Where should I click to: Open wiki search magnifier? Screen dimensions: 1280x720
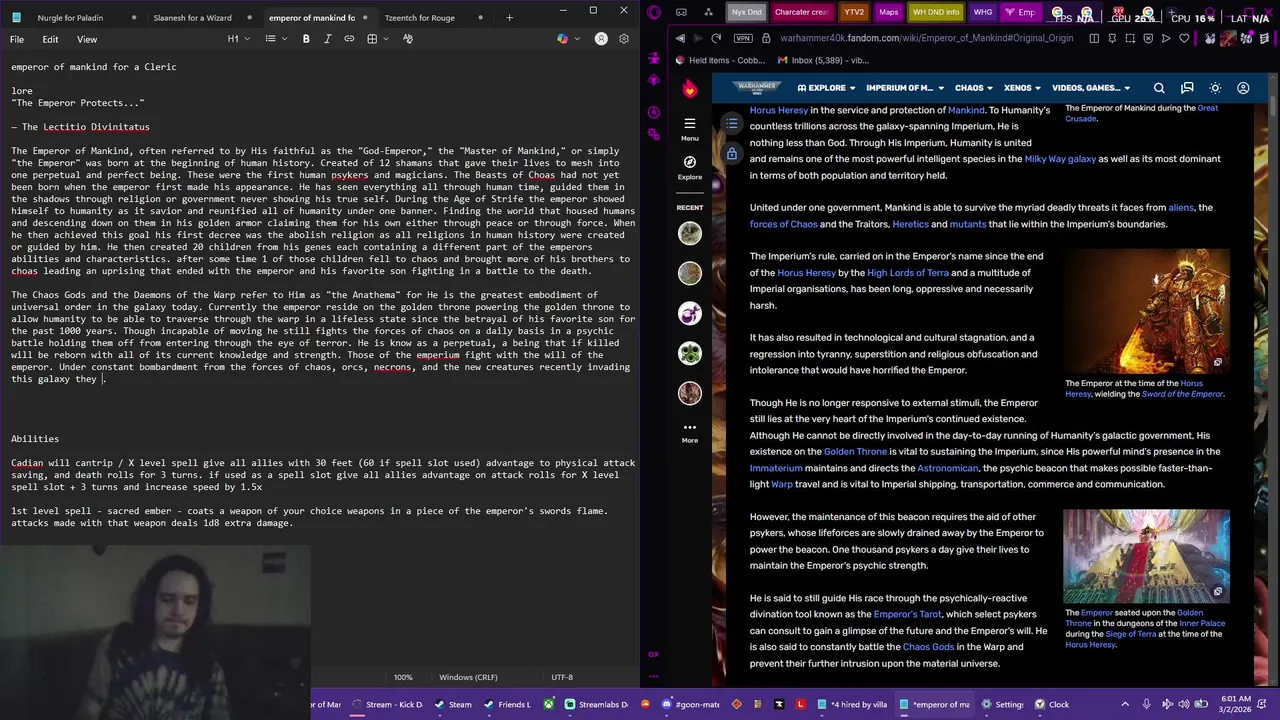1159,88
